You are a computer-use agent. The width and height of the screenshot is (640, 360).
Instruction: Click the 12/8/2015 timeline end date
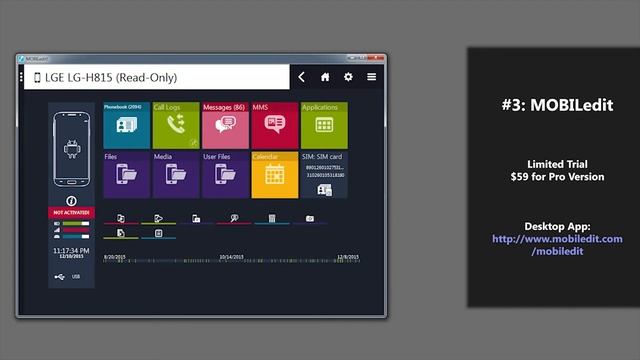[348, 257]
